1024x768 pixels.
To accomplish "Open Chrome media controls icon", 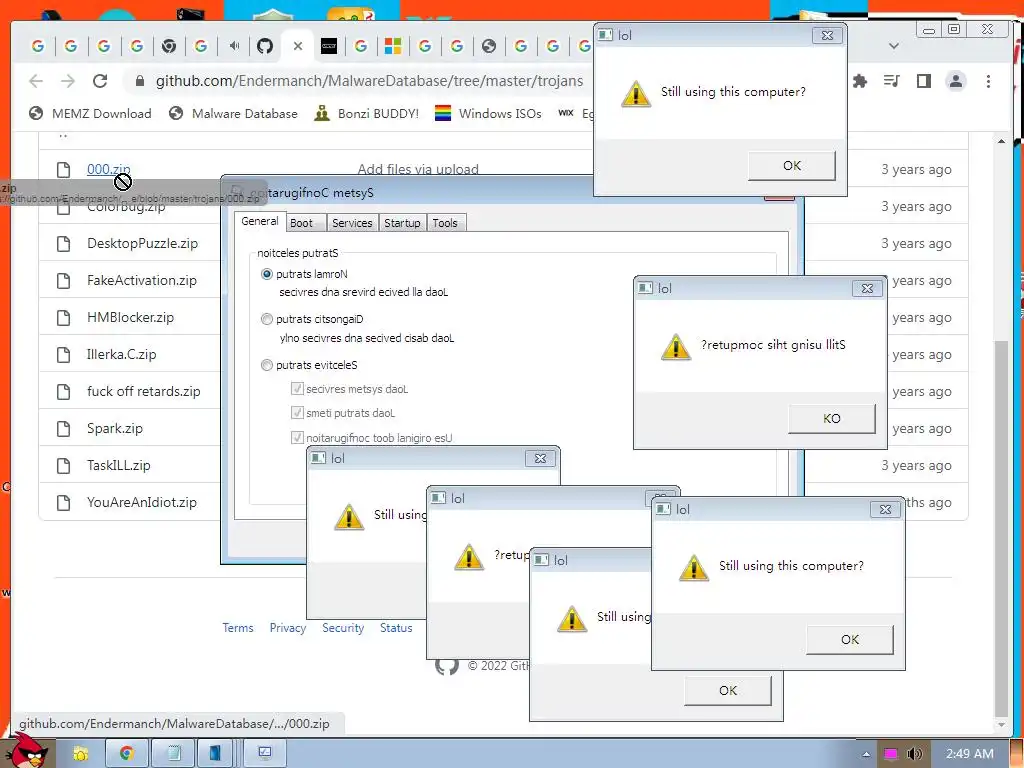I will click(891, 81).
